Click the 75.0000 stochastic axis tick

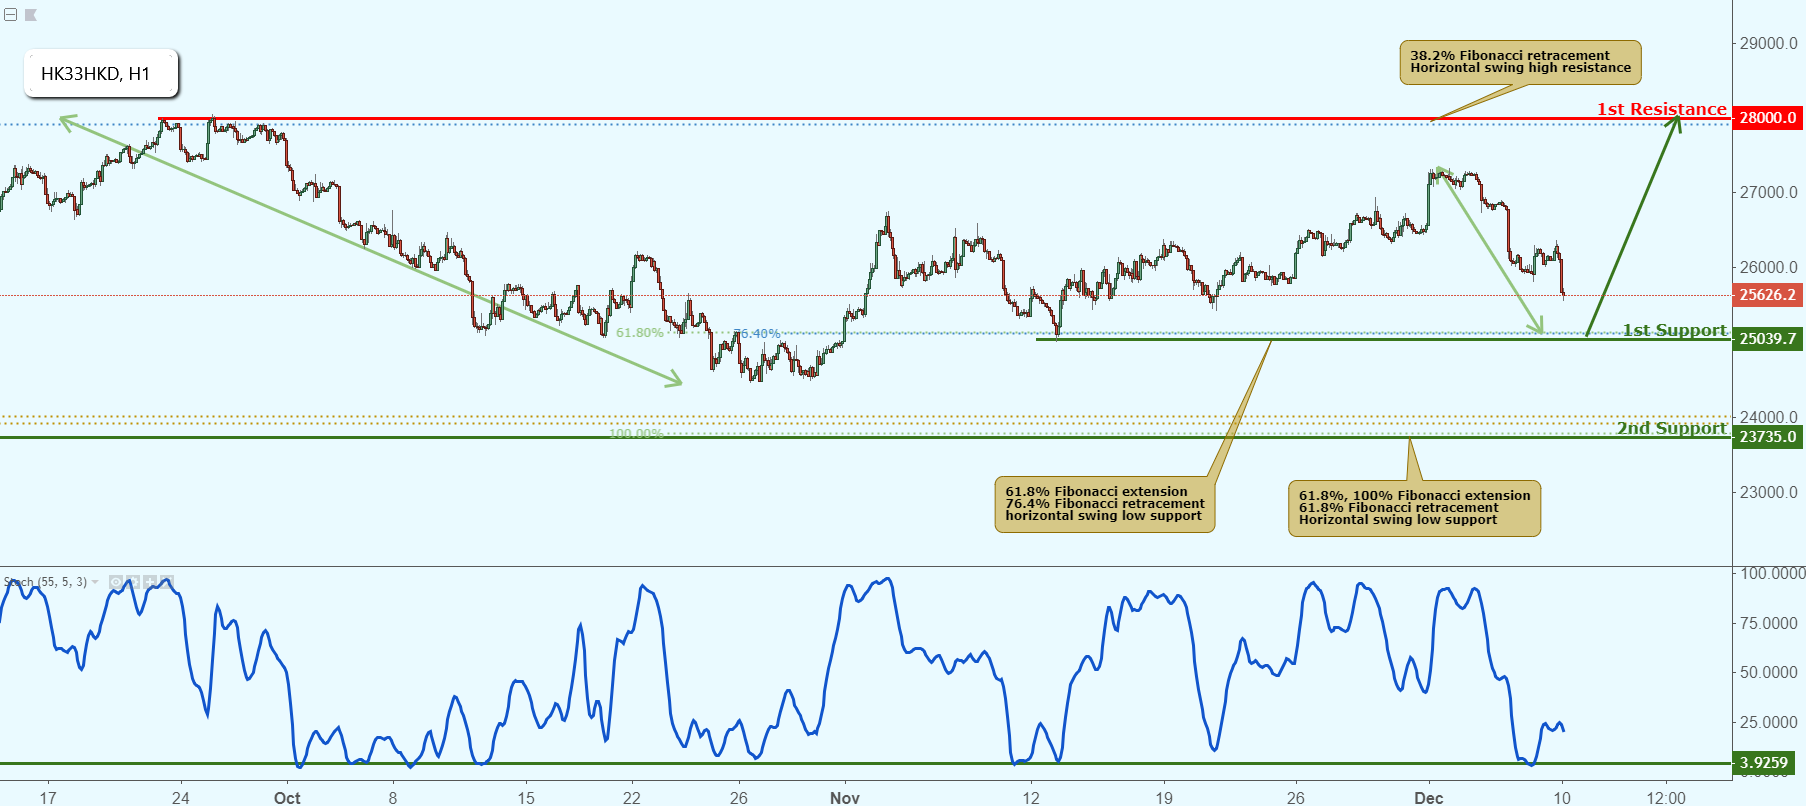coord(1769,623)
